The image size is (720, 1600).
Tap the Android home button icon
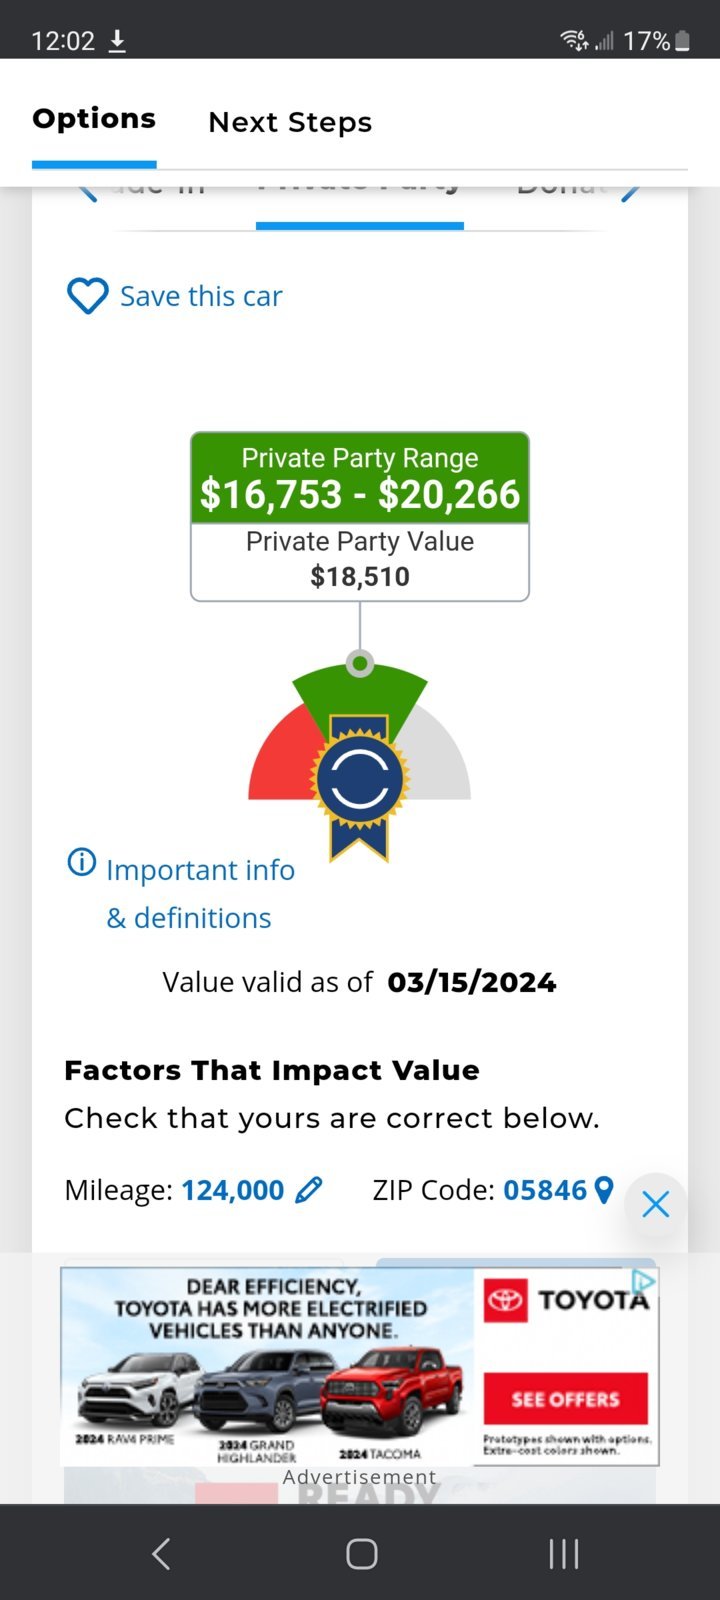coord(361,1553)
